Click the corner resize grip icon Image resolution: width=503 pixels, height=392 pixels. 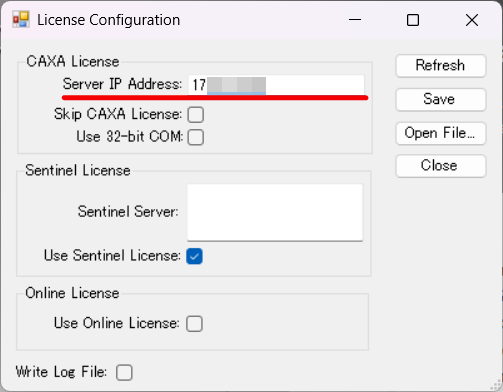(497, 385)
